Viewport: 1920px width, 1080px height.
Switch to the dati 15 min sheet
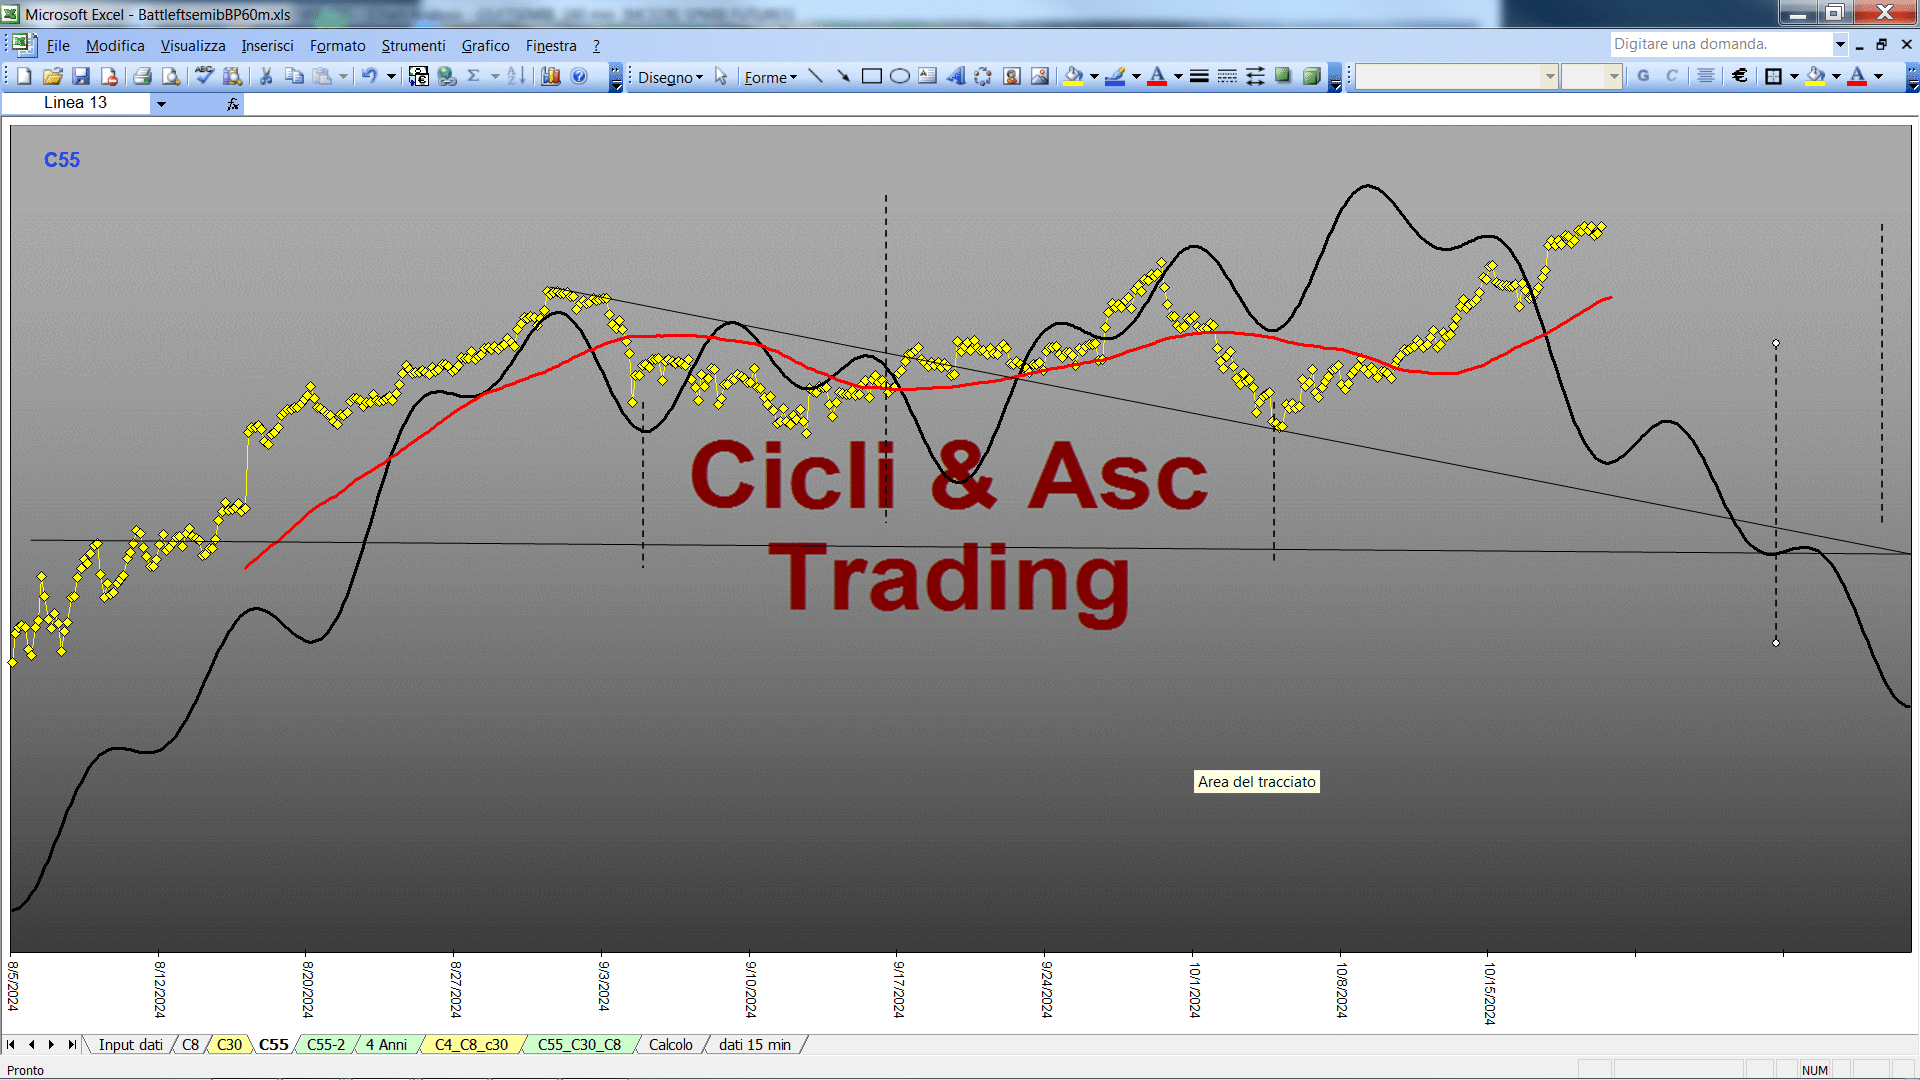[x=754, y=1044]
